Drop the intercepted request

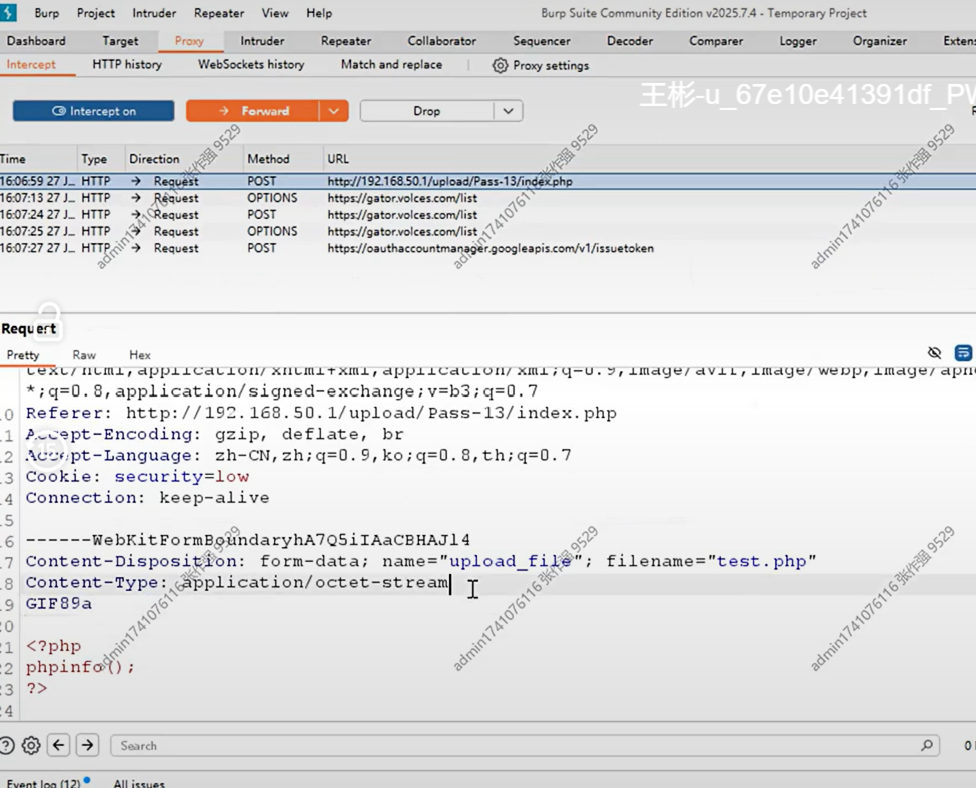[426, 111]
